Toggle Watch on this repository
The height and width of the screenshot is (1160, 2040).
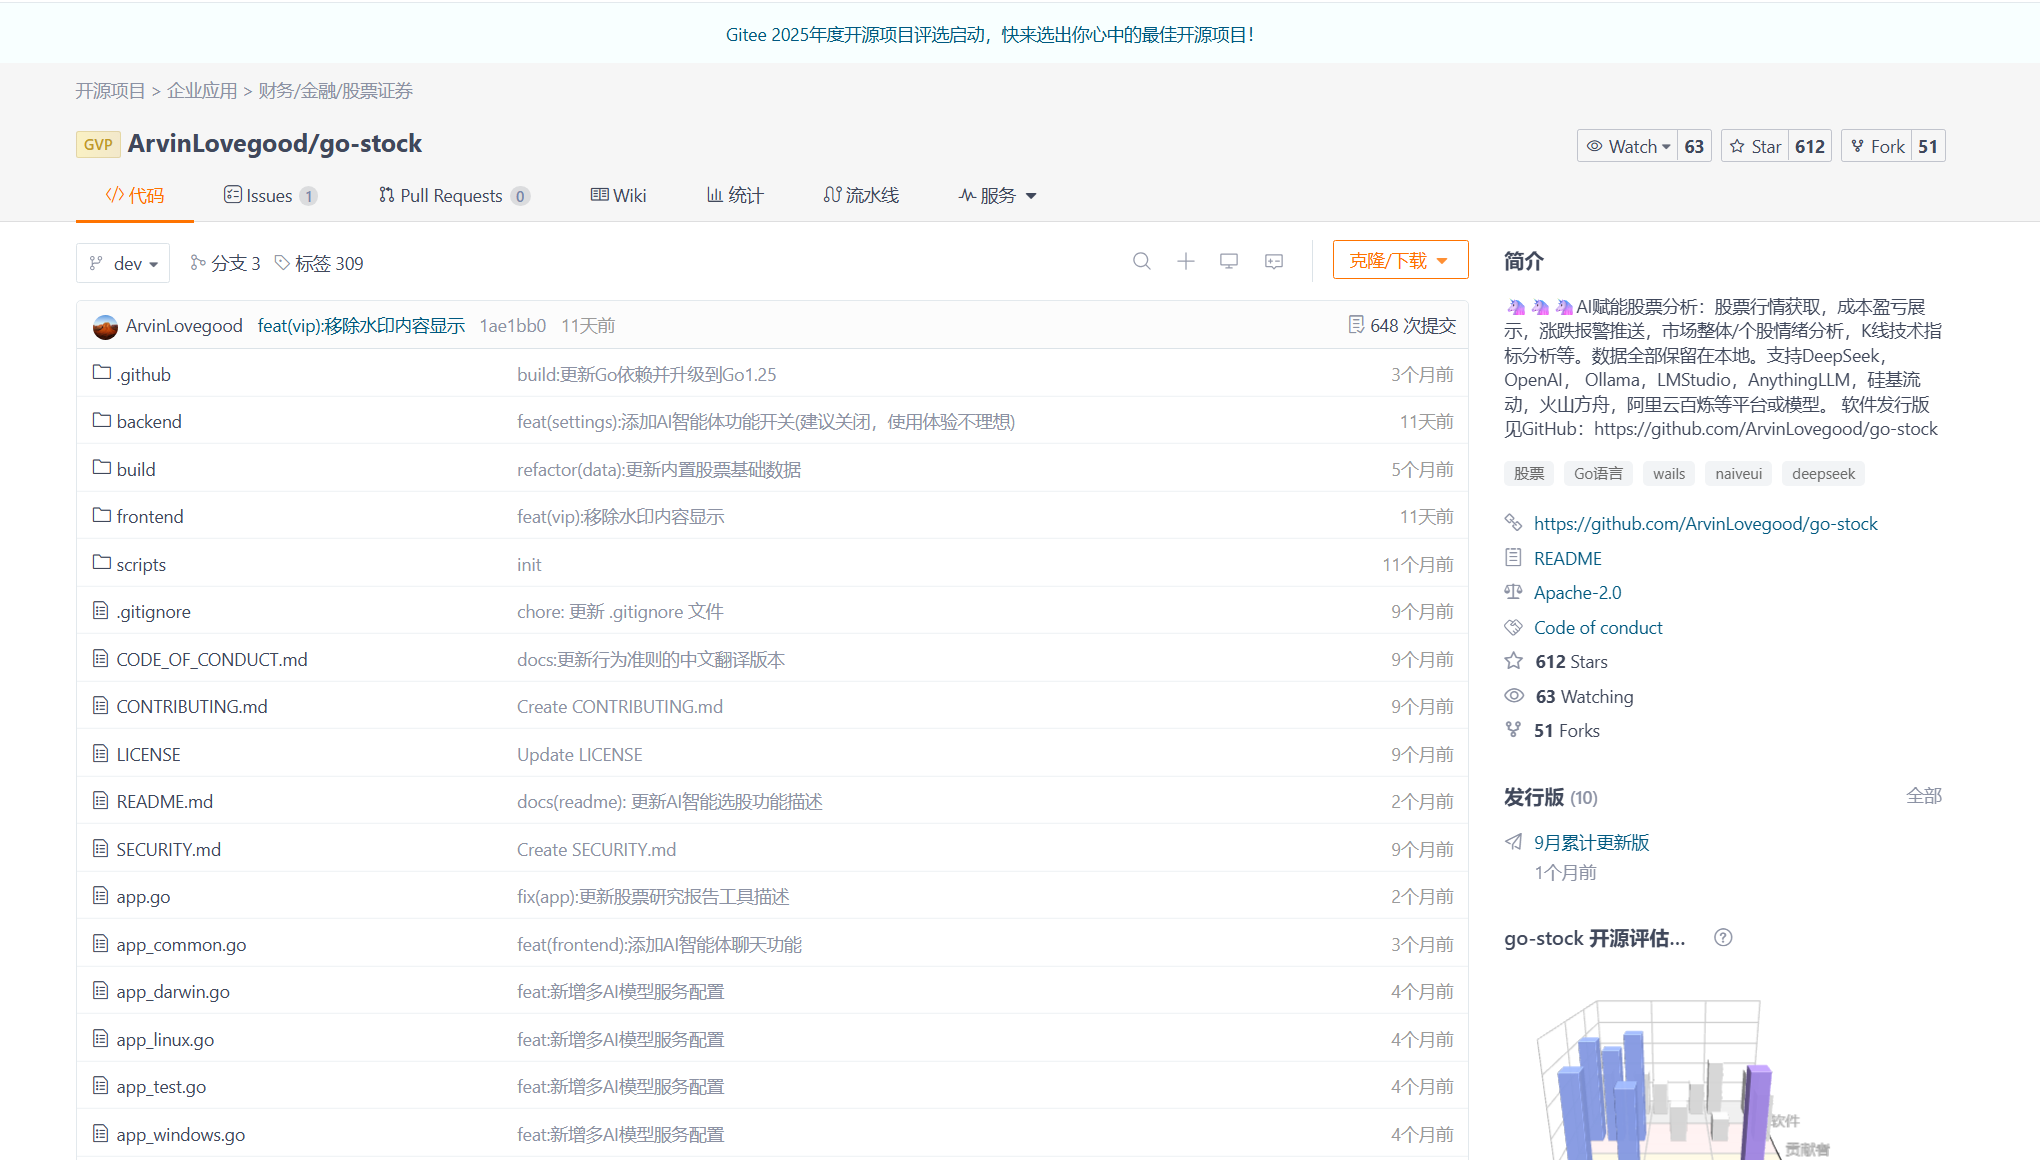pyautogui.click(x=1628, y=146)
